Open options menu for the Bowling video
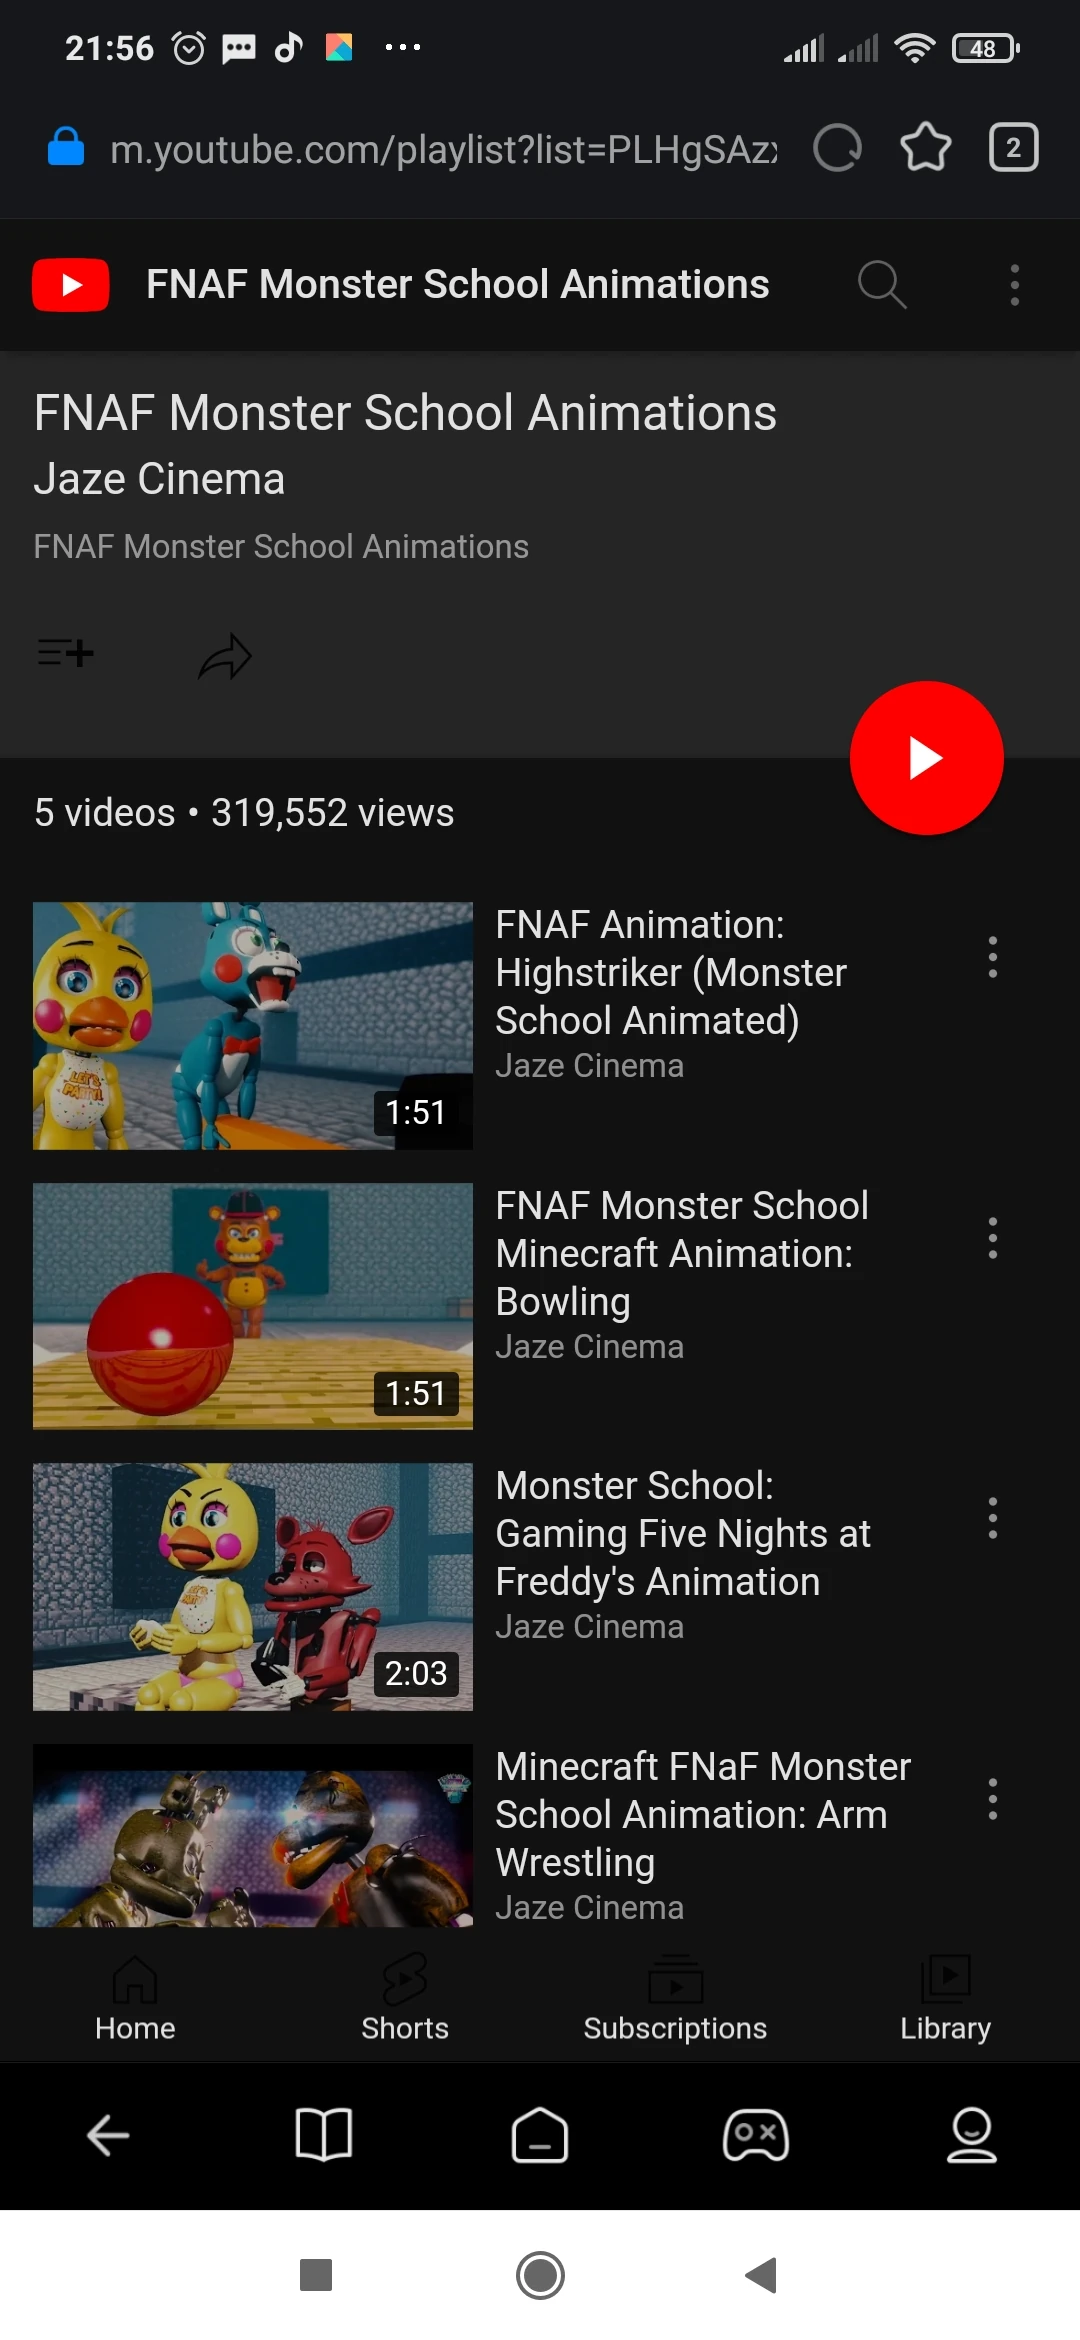Image resolution: width=1080 pixels, height=2340 pixels. click(992, 1238)
